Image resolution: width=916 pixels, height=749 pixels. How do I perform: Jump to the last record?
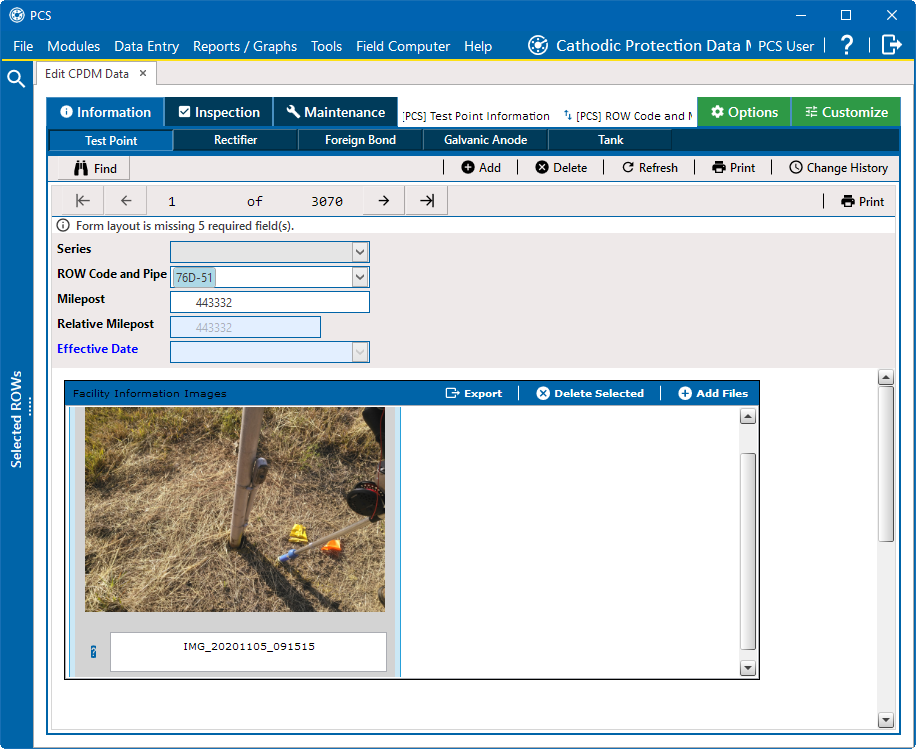427,201
